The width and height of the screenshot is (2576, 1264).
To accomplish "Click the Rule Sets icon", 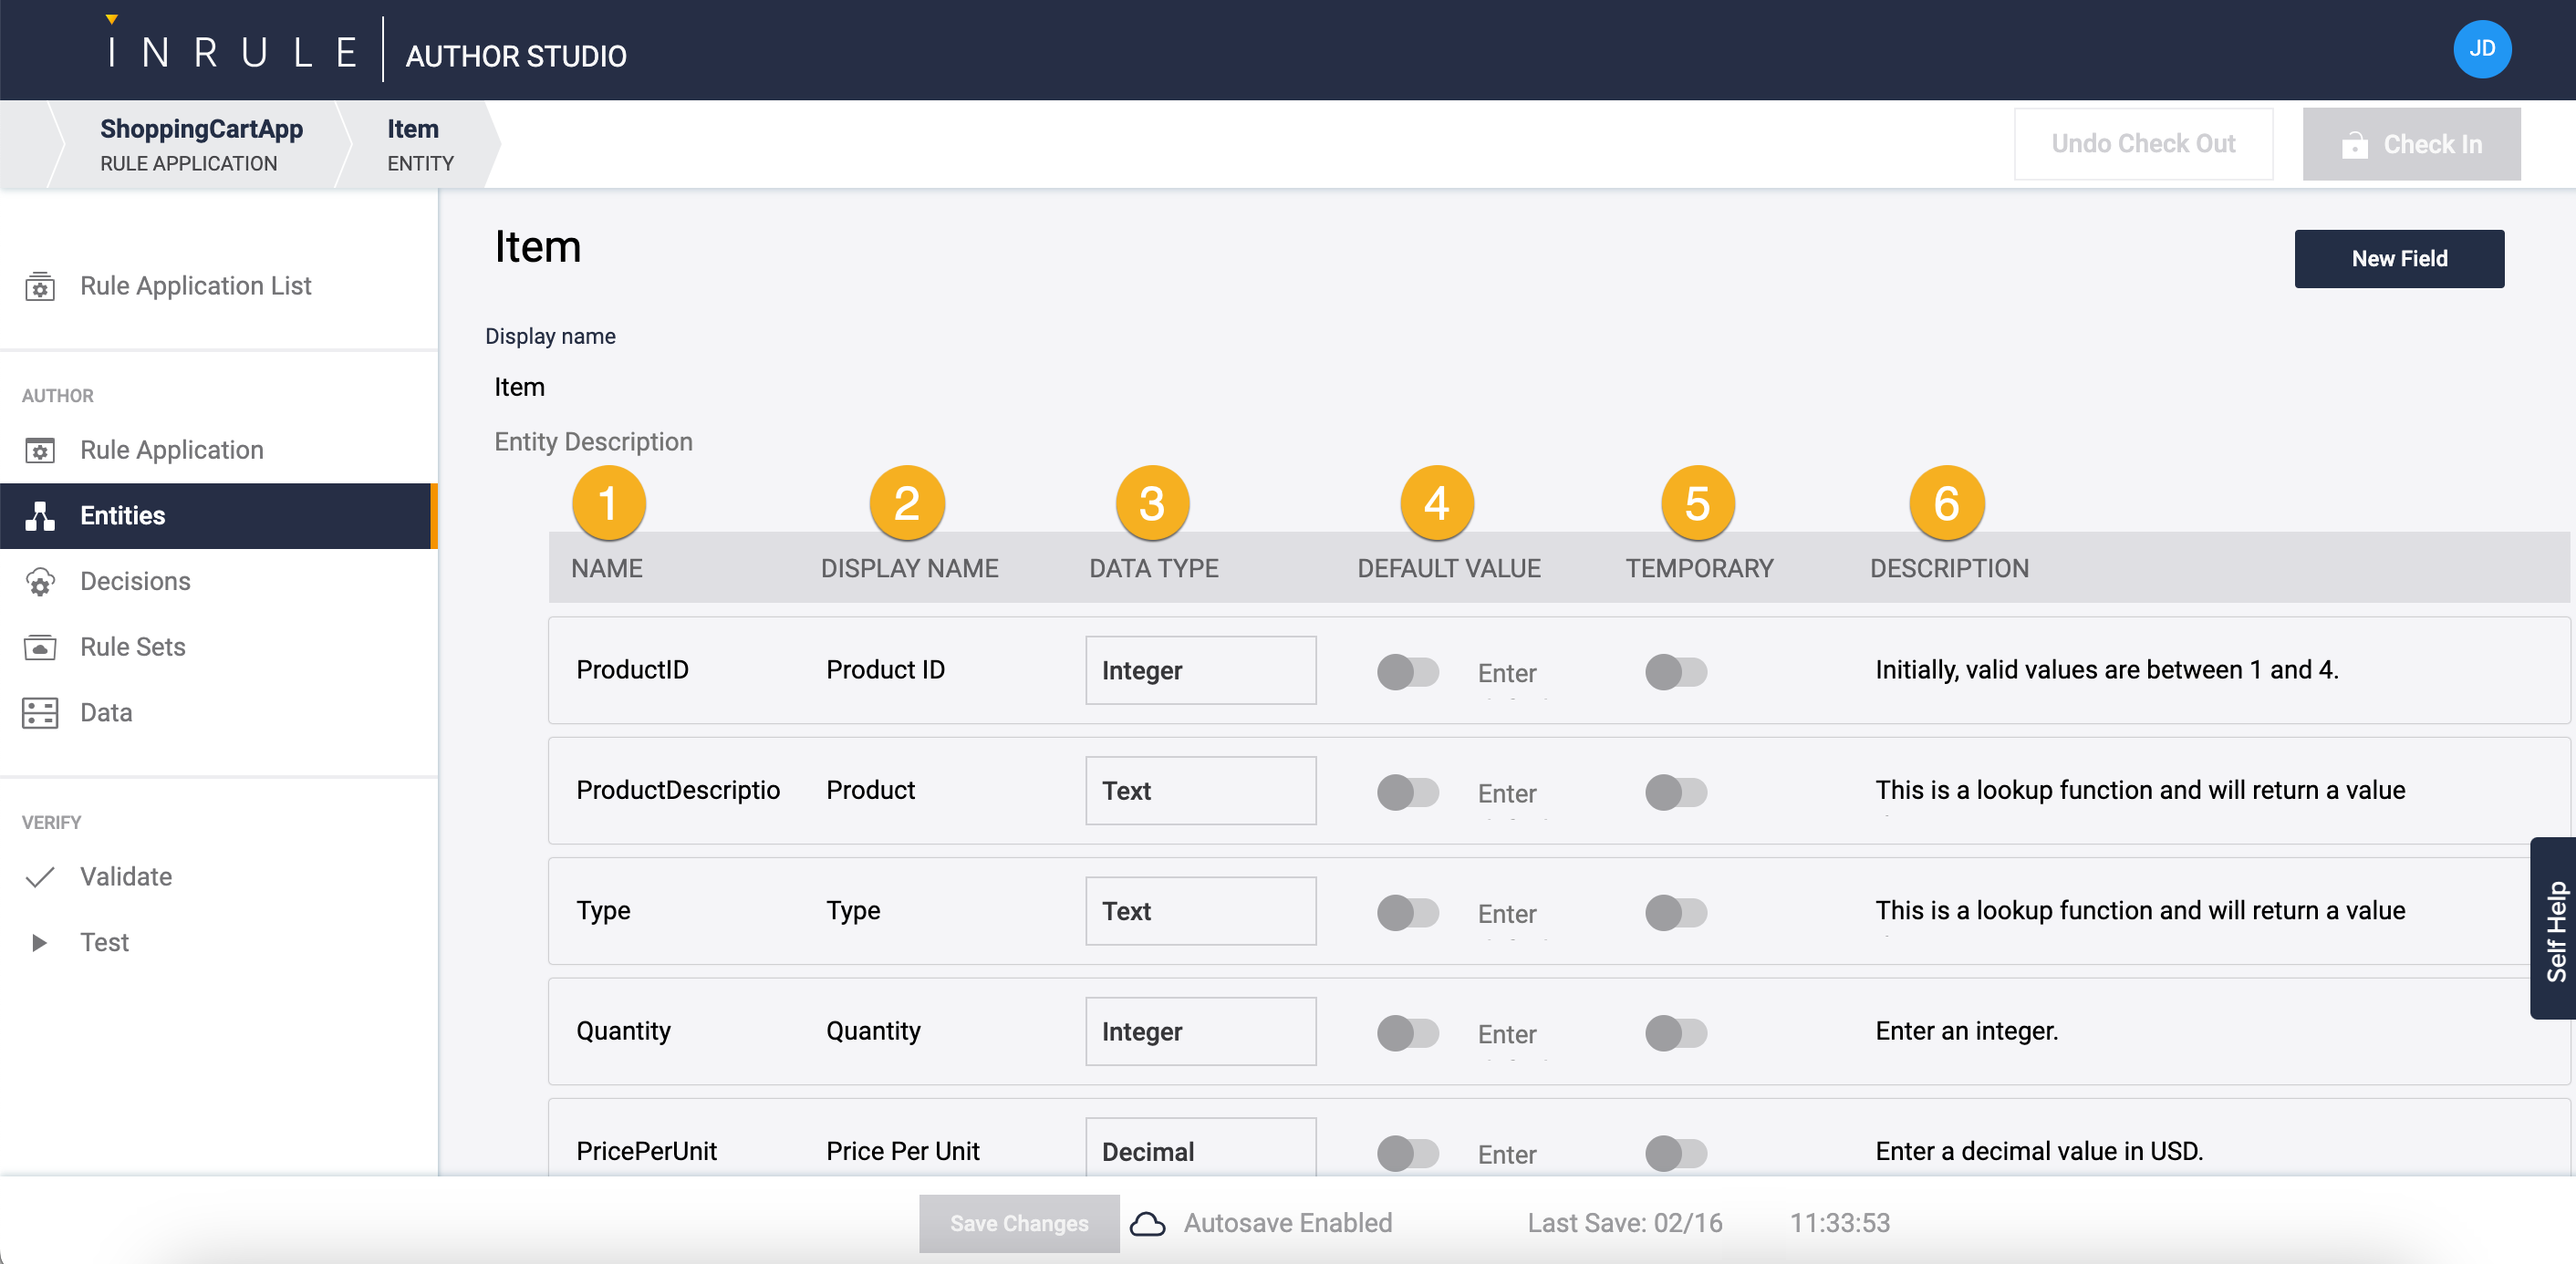I will pos(40,648).
